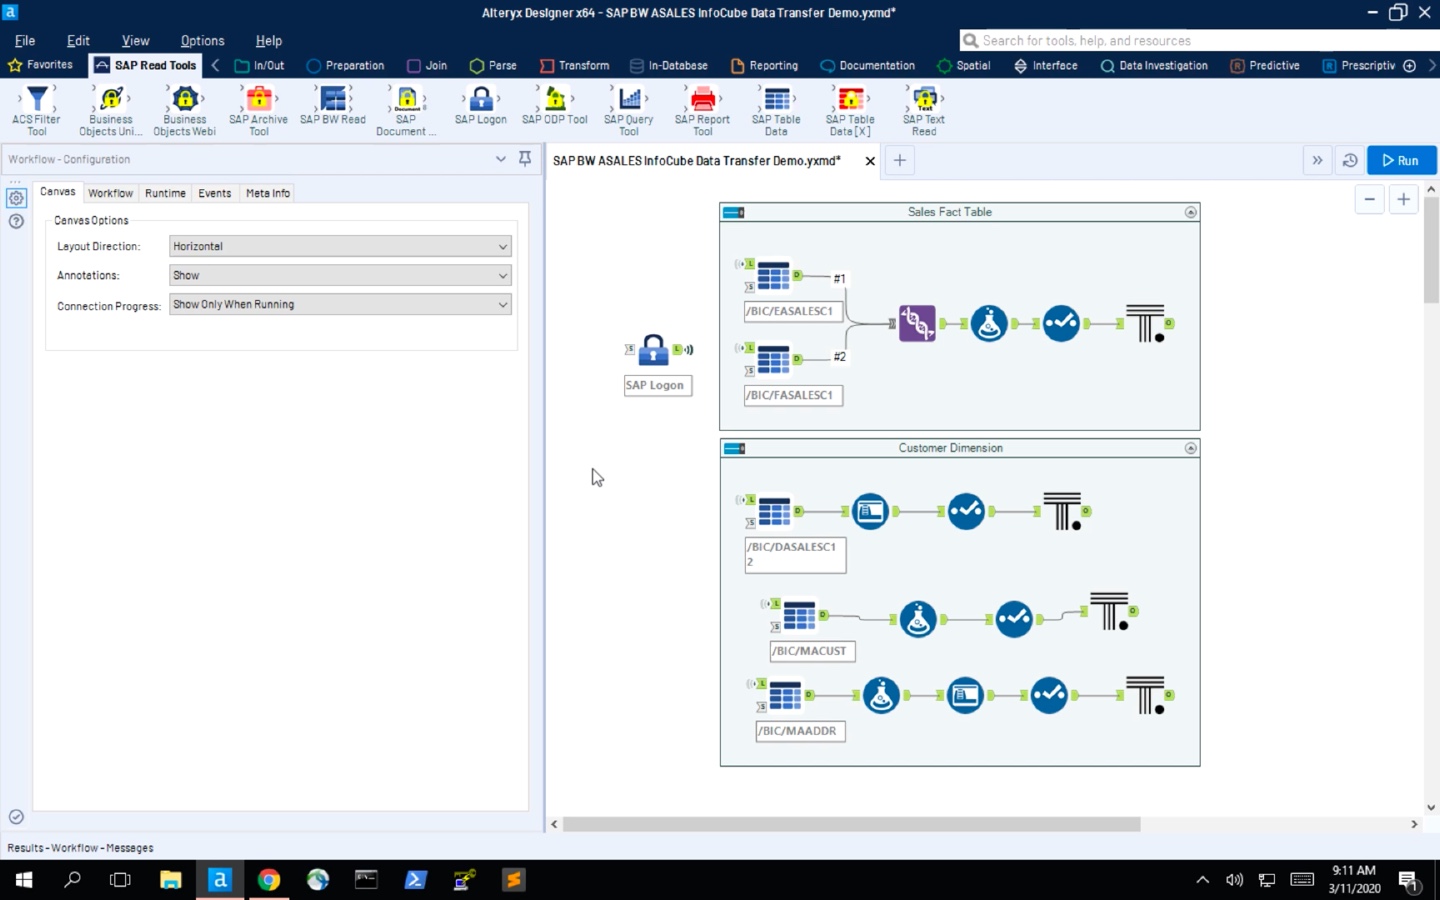Open File Explorer from the taskbar
The width and height of the screenshot is (1440, 900).
[x=170, y=880]
